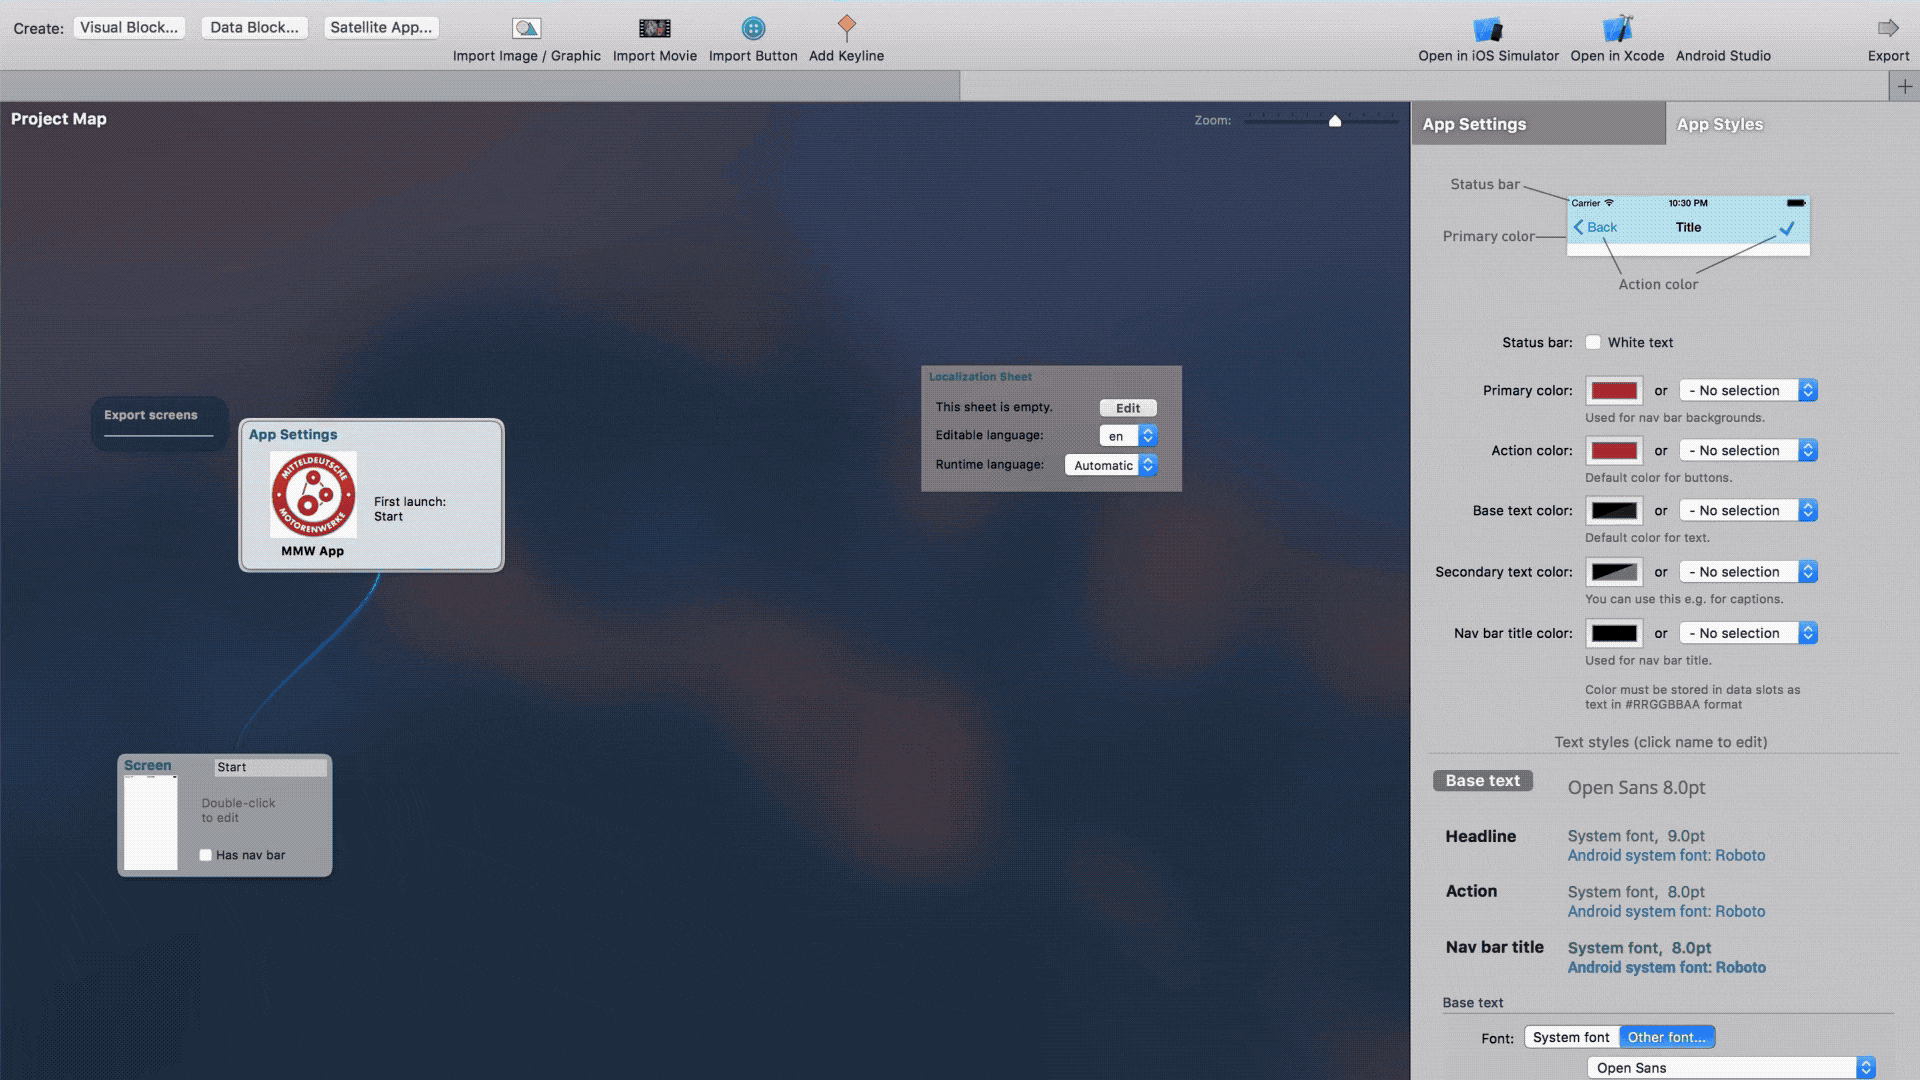Select No selection for Primary color
This screenshot has height=1080, width=1920.
pyautogui.click(x=1745, y=389)
